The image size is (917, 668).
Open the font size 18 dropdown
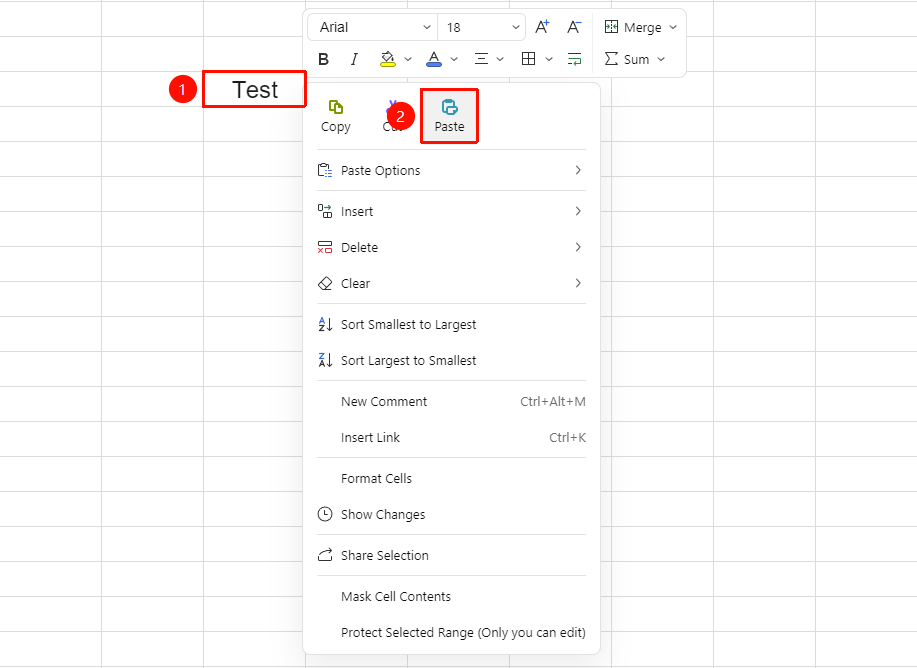tap(482, 27)
